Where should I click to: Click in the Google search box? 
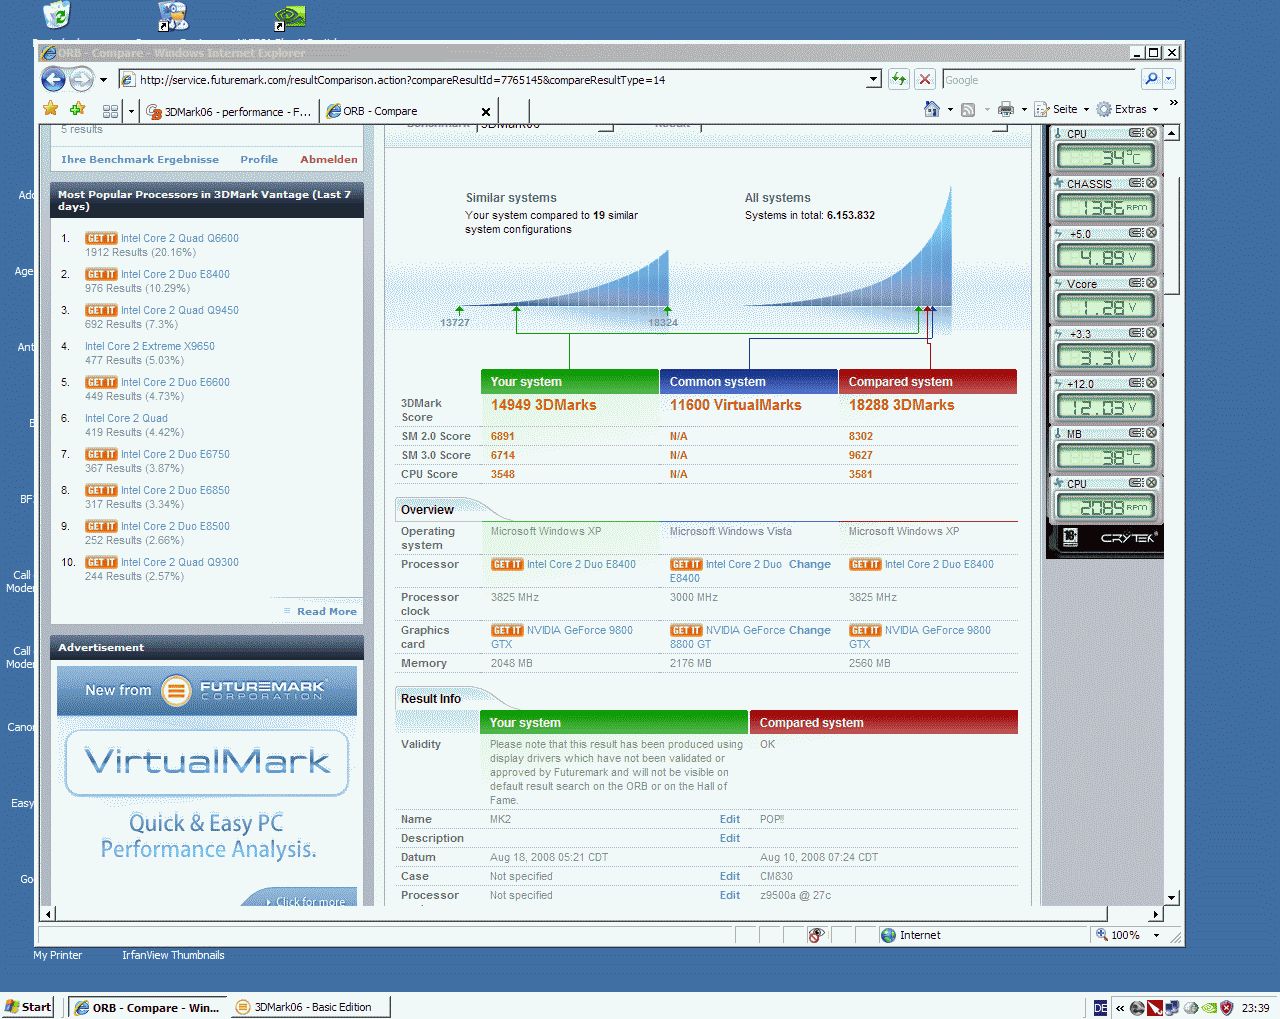1040,80
